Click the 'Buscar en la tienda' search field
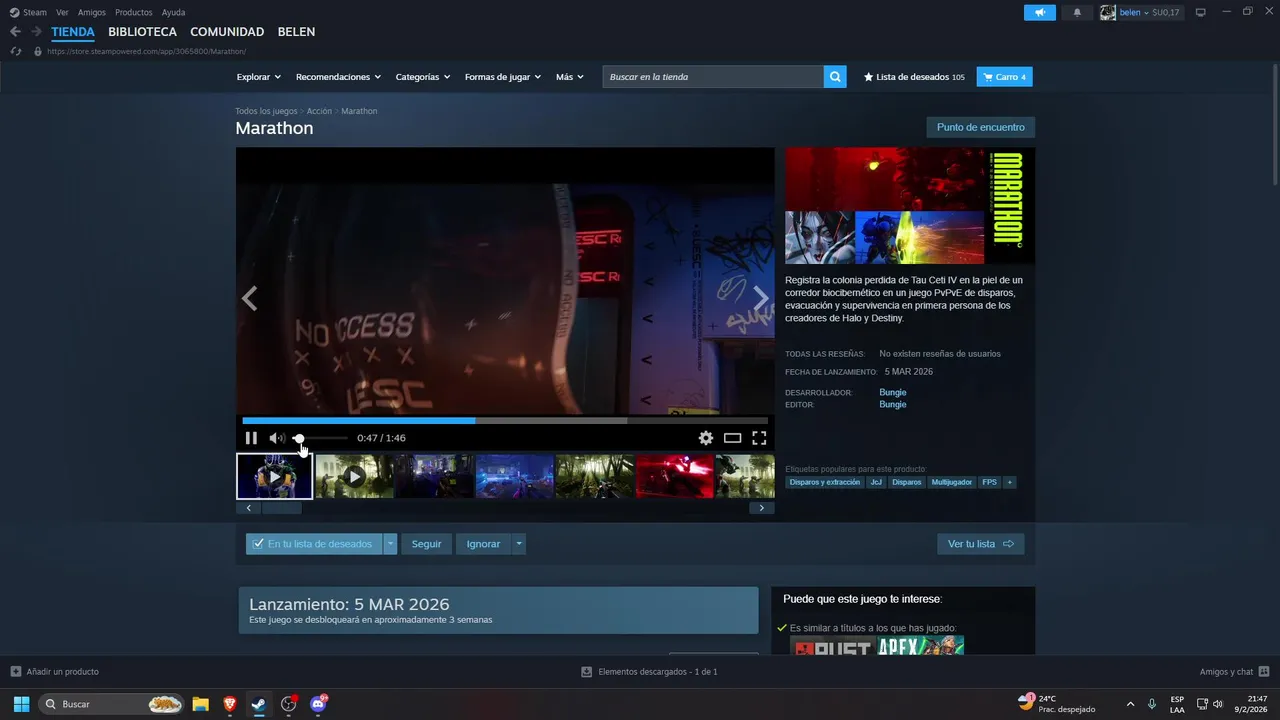 coord(713,77)
